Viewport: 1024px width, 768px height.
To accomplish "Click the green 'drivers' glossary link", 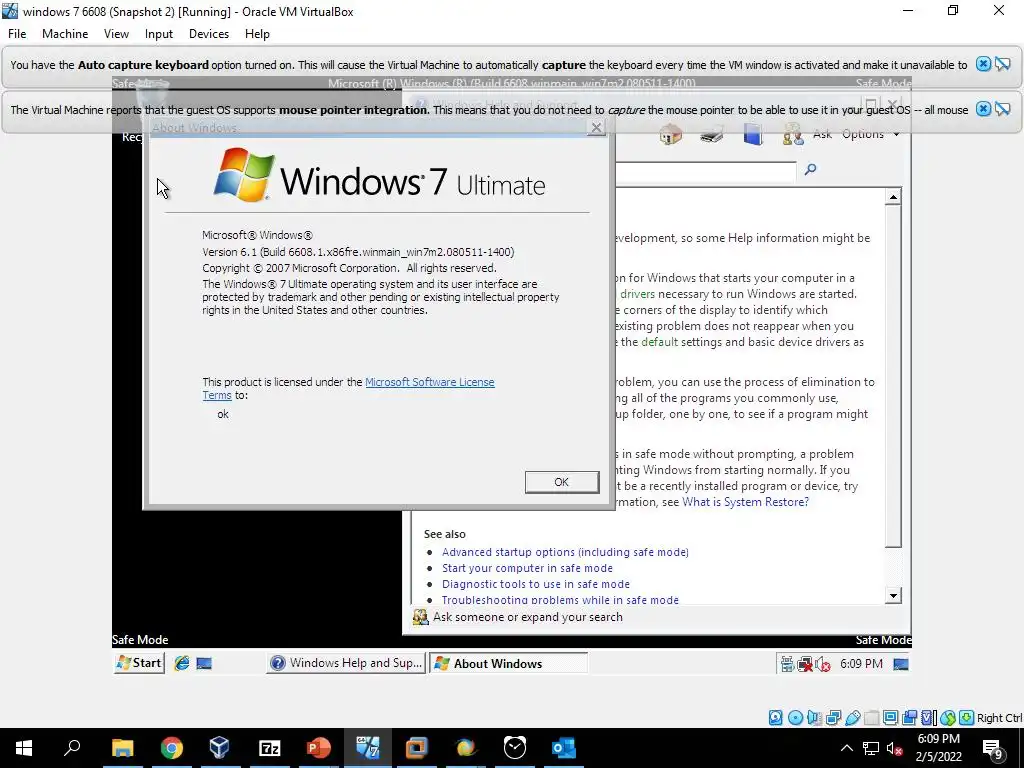I will coord(637,294).
